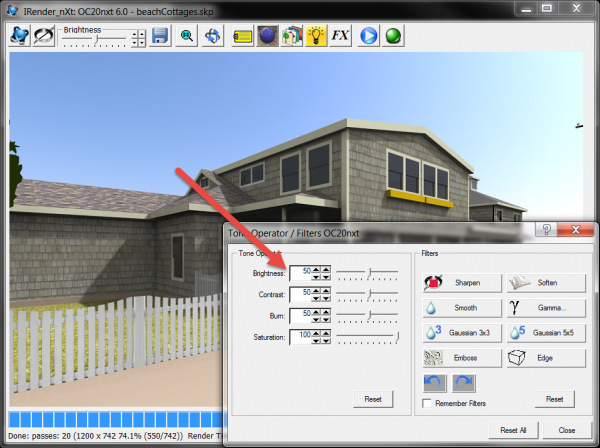Click the blue sphere materials icon
600x448 pixels.
[x=267, y=37]
